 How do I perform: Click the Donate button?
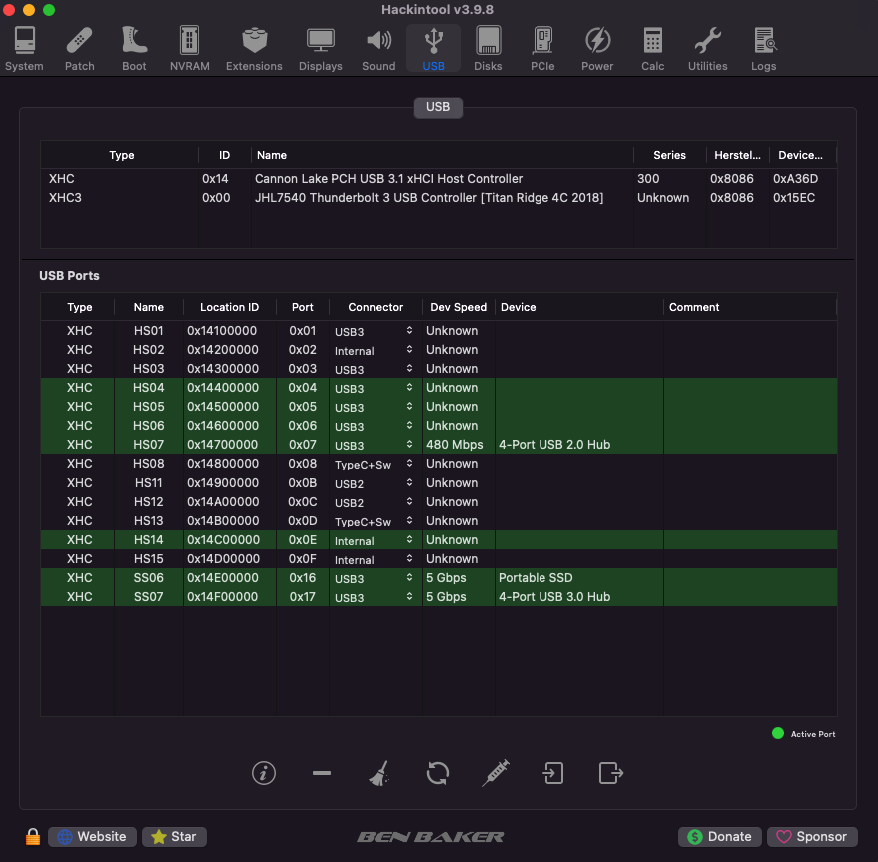719,837
